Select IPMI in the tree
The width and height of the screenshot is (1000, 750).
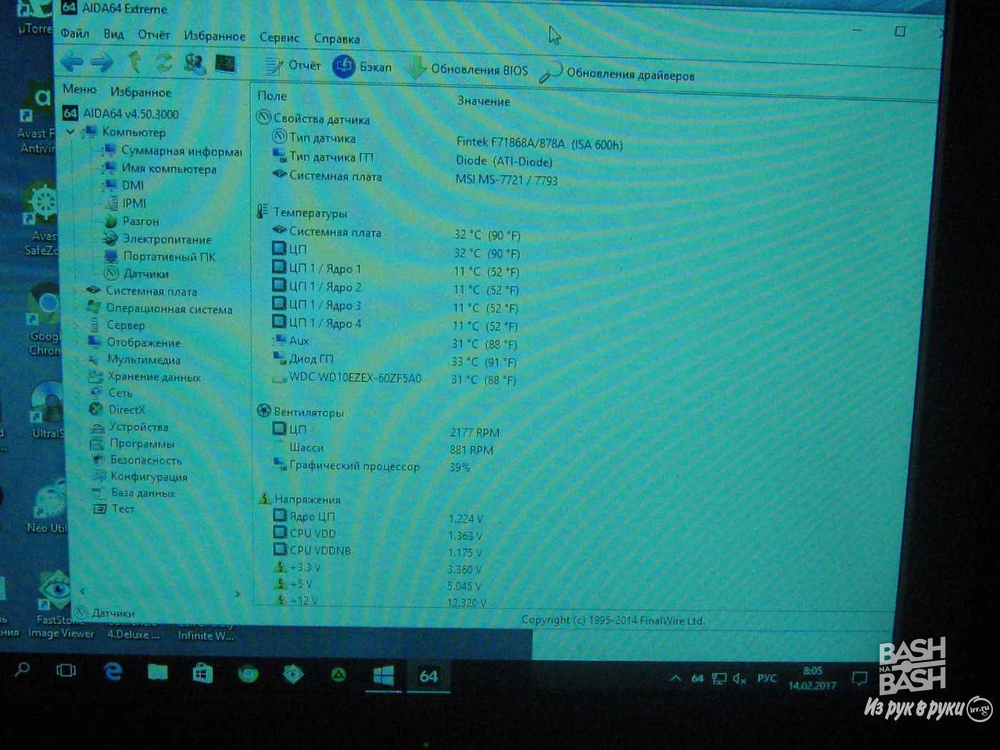click(x=126, y=203)
